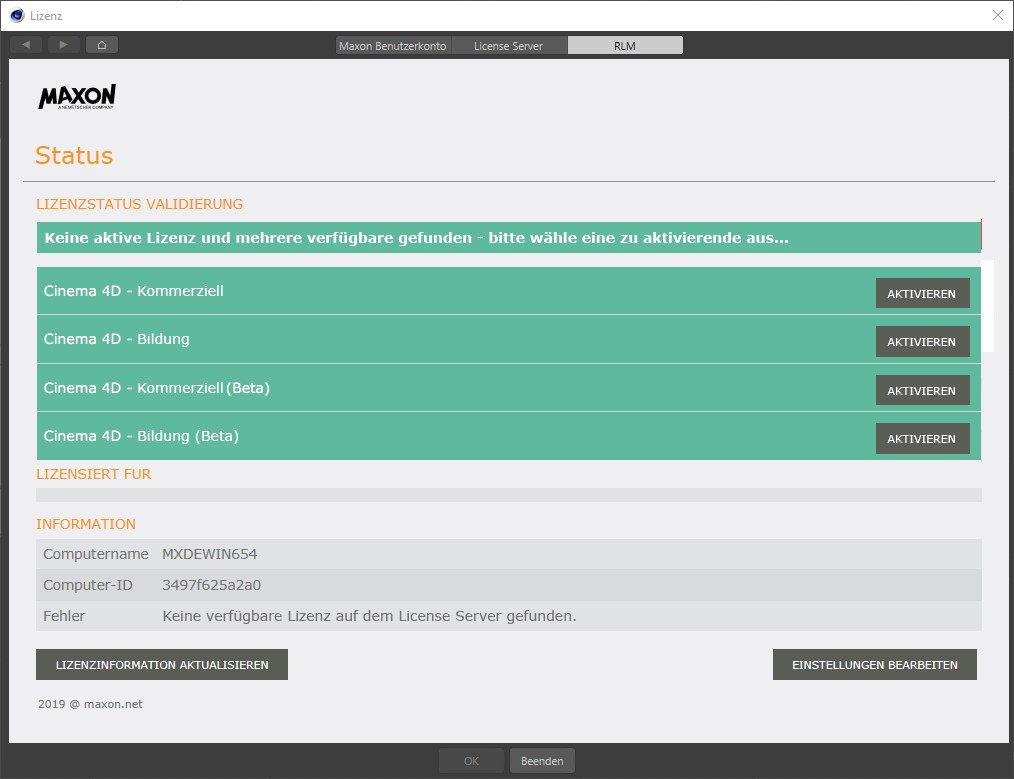Open Einstellungen bearbeiten
This screenshot has height=779, width=1014.
[874, 665]
